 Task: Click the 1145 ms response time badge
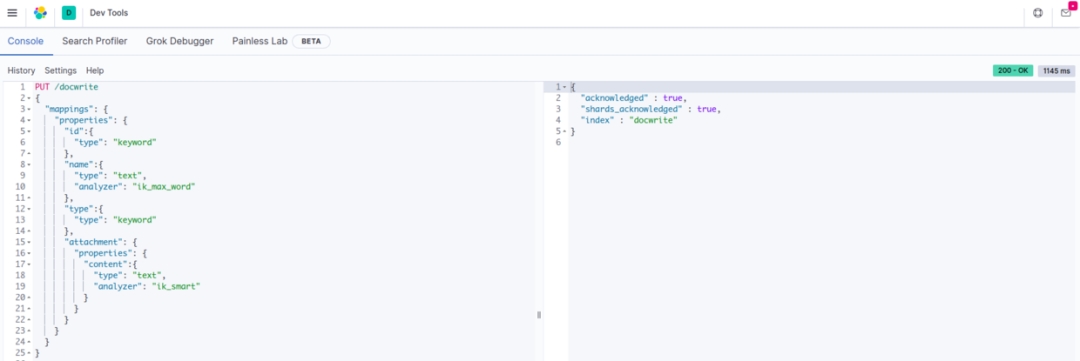point(1057,70)
